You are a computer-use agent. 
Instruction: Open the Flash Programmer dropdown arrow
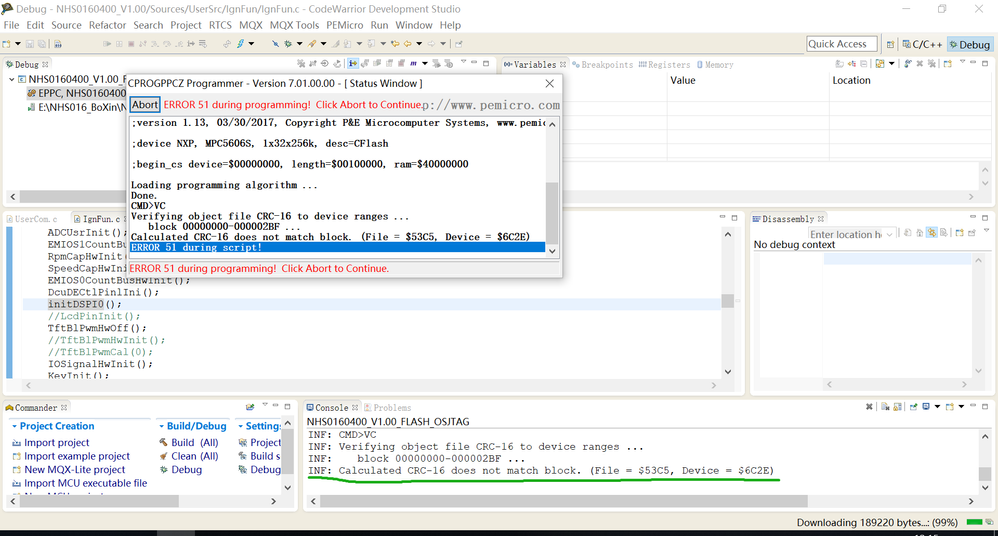point(251,44)
